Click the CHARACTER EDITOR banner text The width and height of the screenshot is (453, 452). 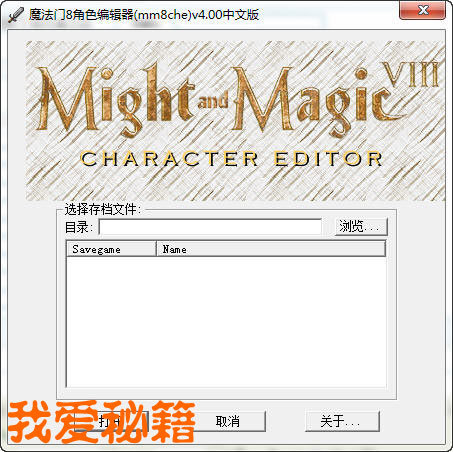(231, 159)
